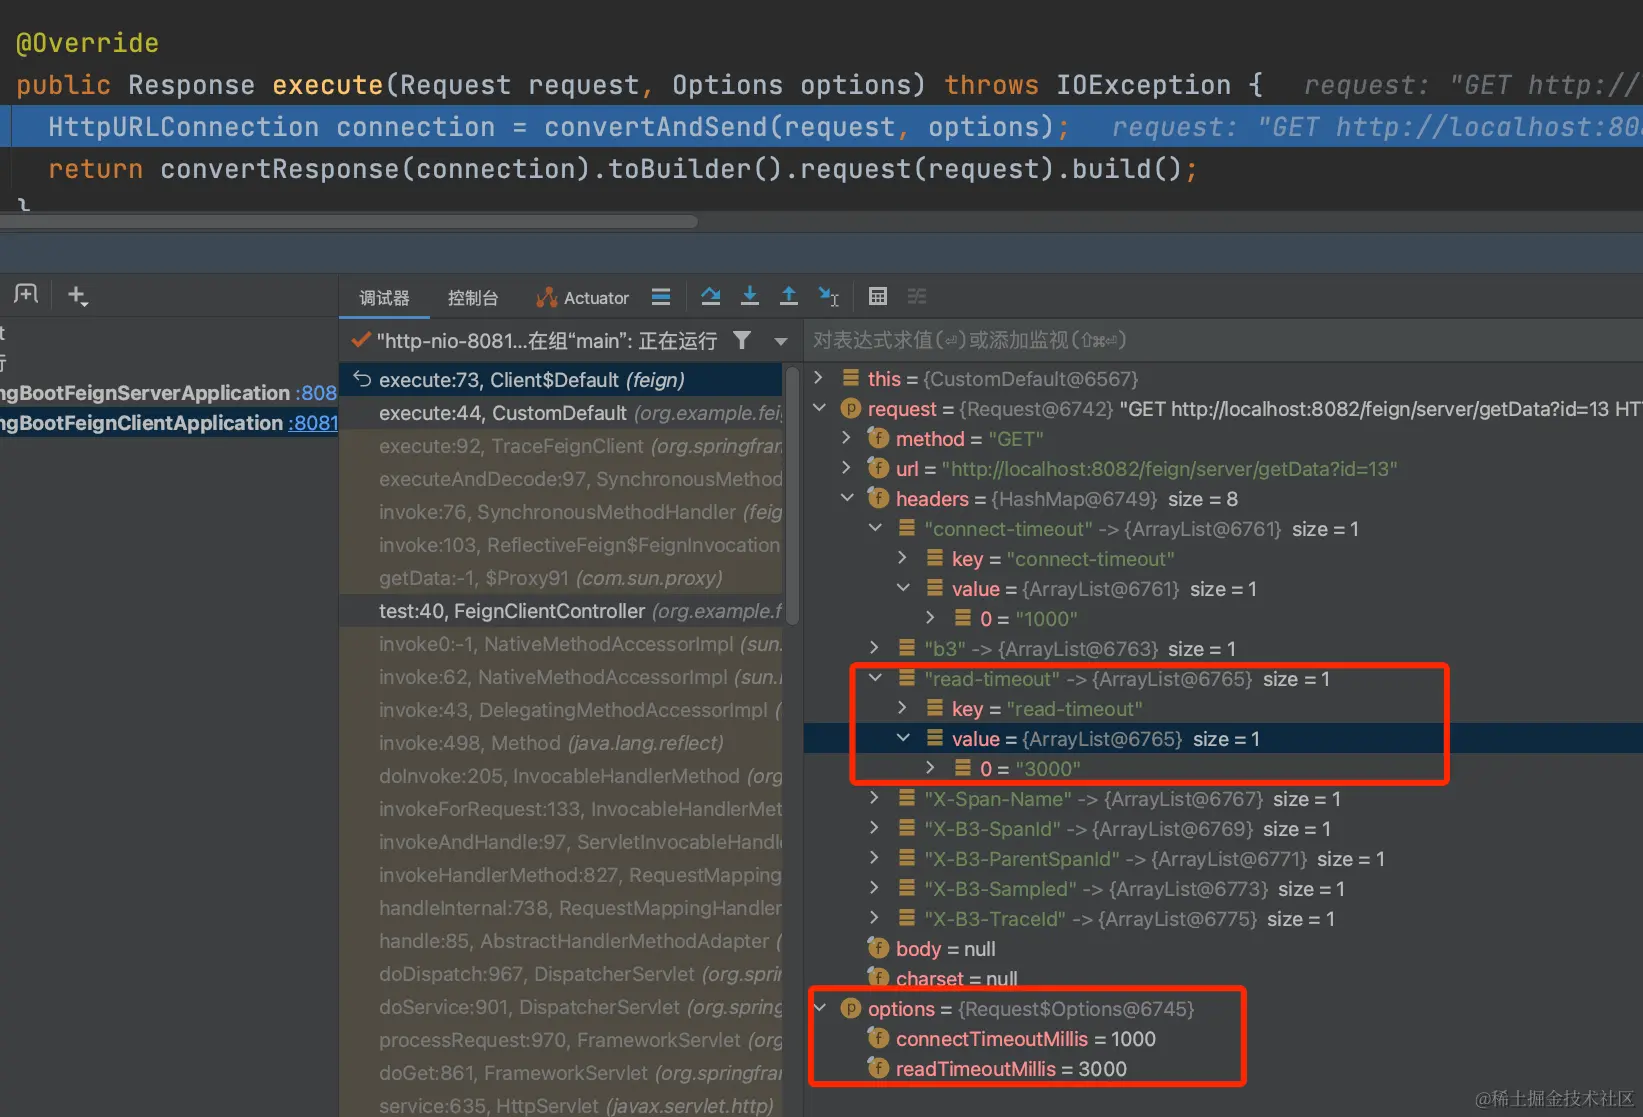The image size is (1643, 1117).
Task: Click the Step Into download-arrow icon
Action: point(750,296)
